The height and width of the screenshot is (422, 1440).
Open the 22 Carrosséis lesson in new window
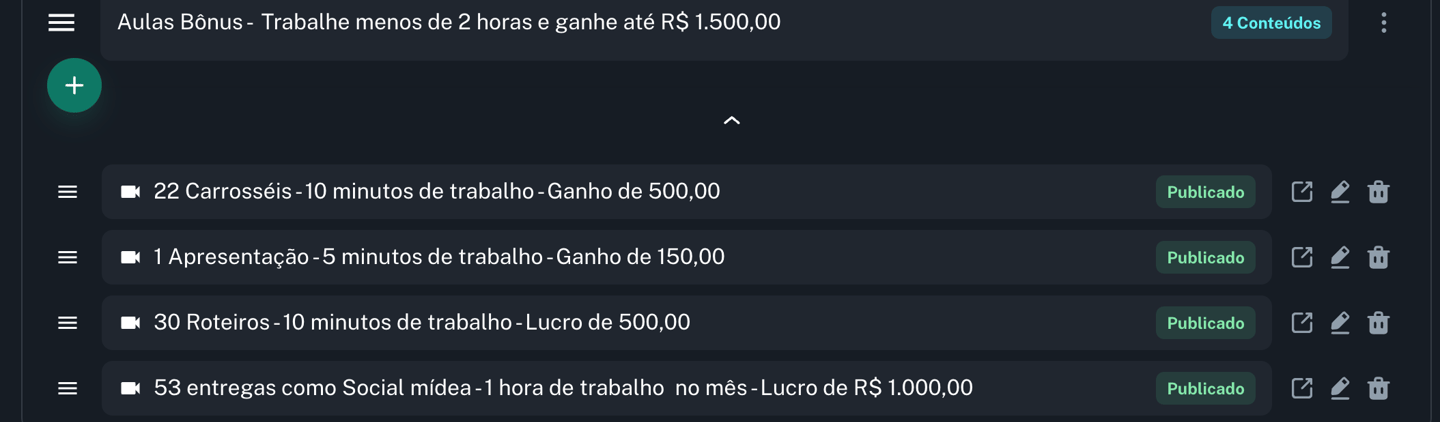point(1302,192)
